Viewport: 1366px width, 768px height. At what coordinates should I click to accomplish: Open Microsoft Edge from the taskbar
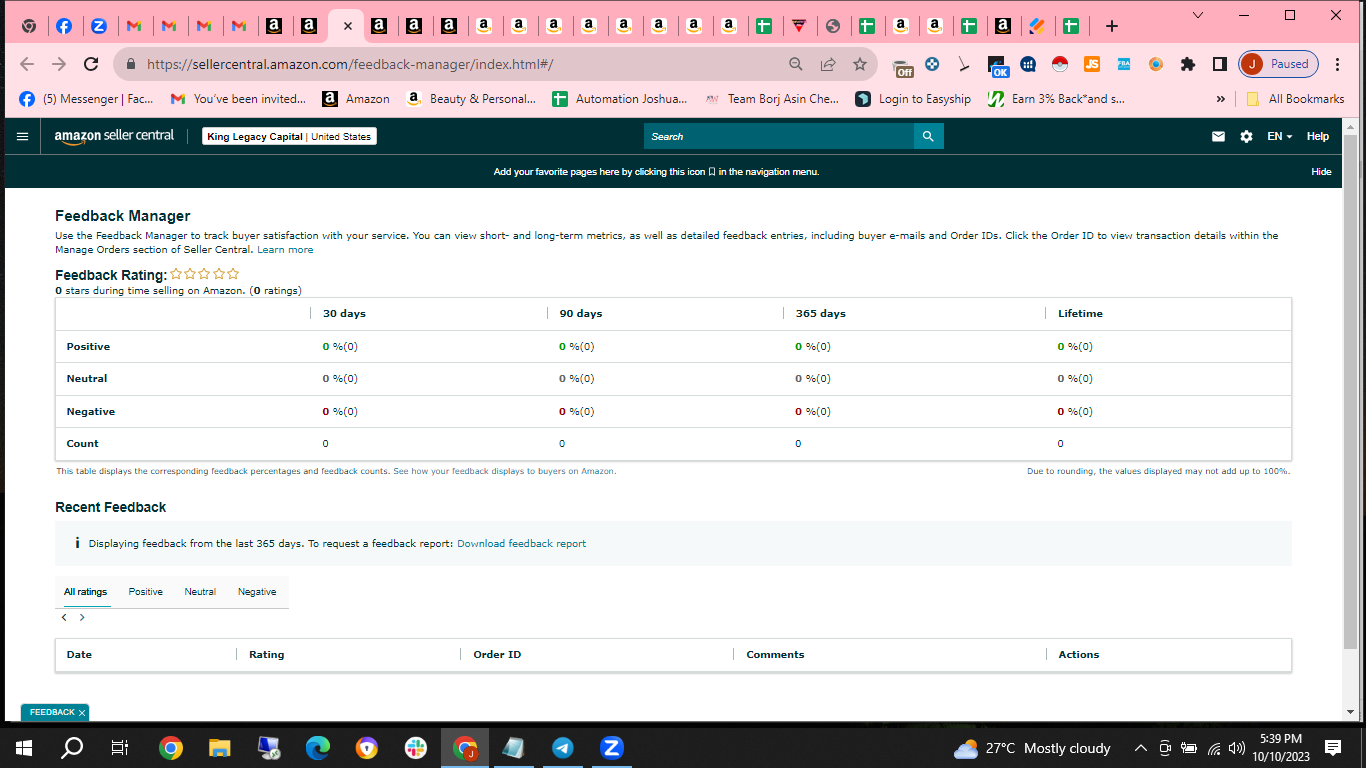(x=318, y=748)
